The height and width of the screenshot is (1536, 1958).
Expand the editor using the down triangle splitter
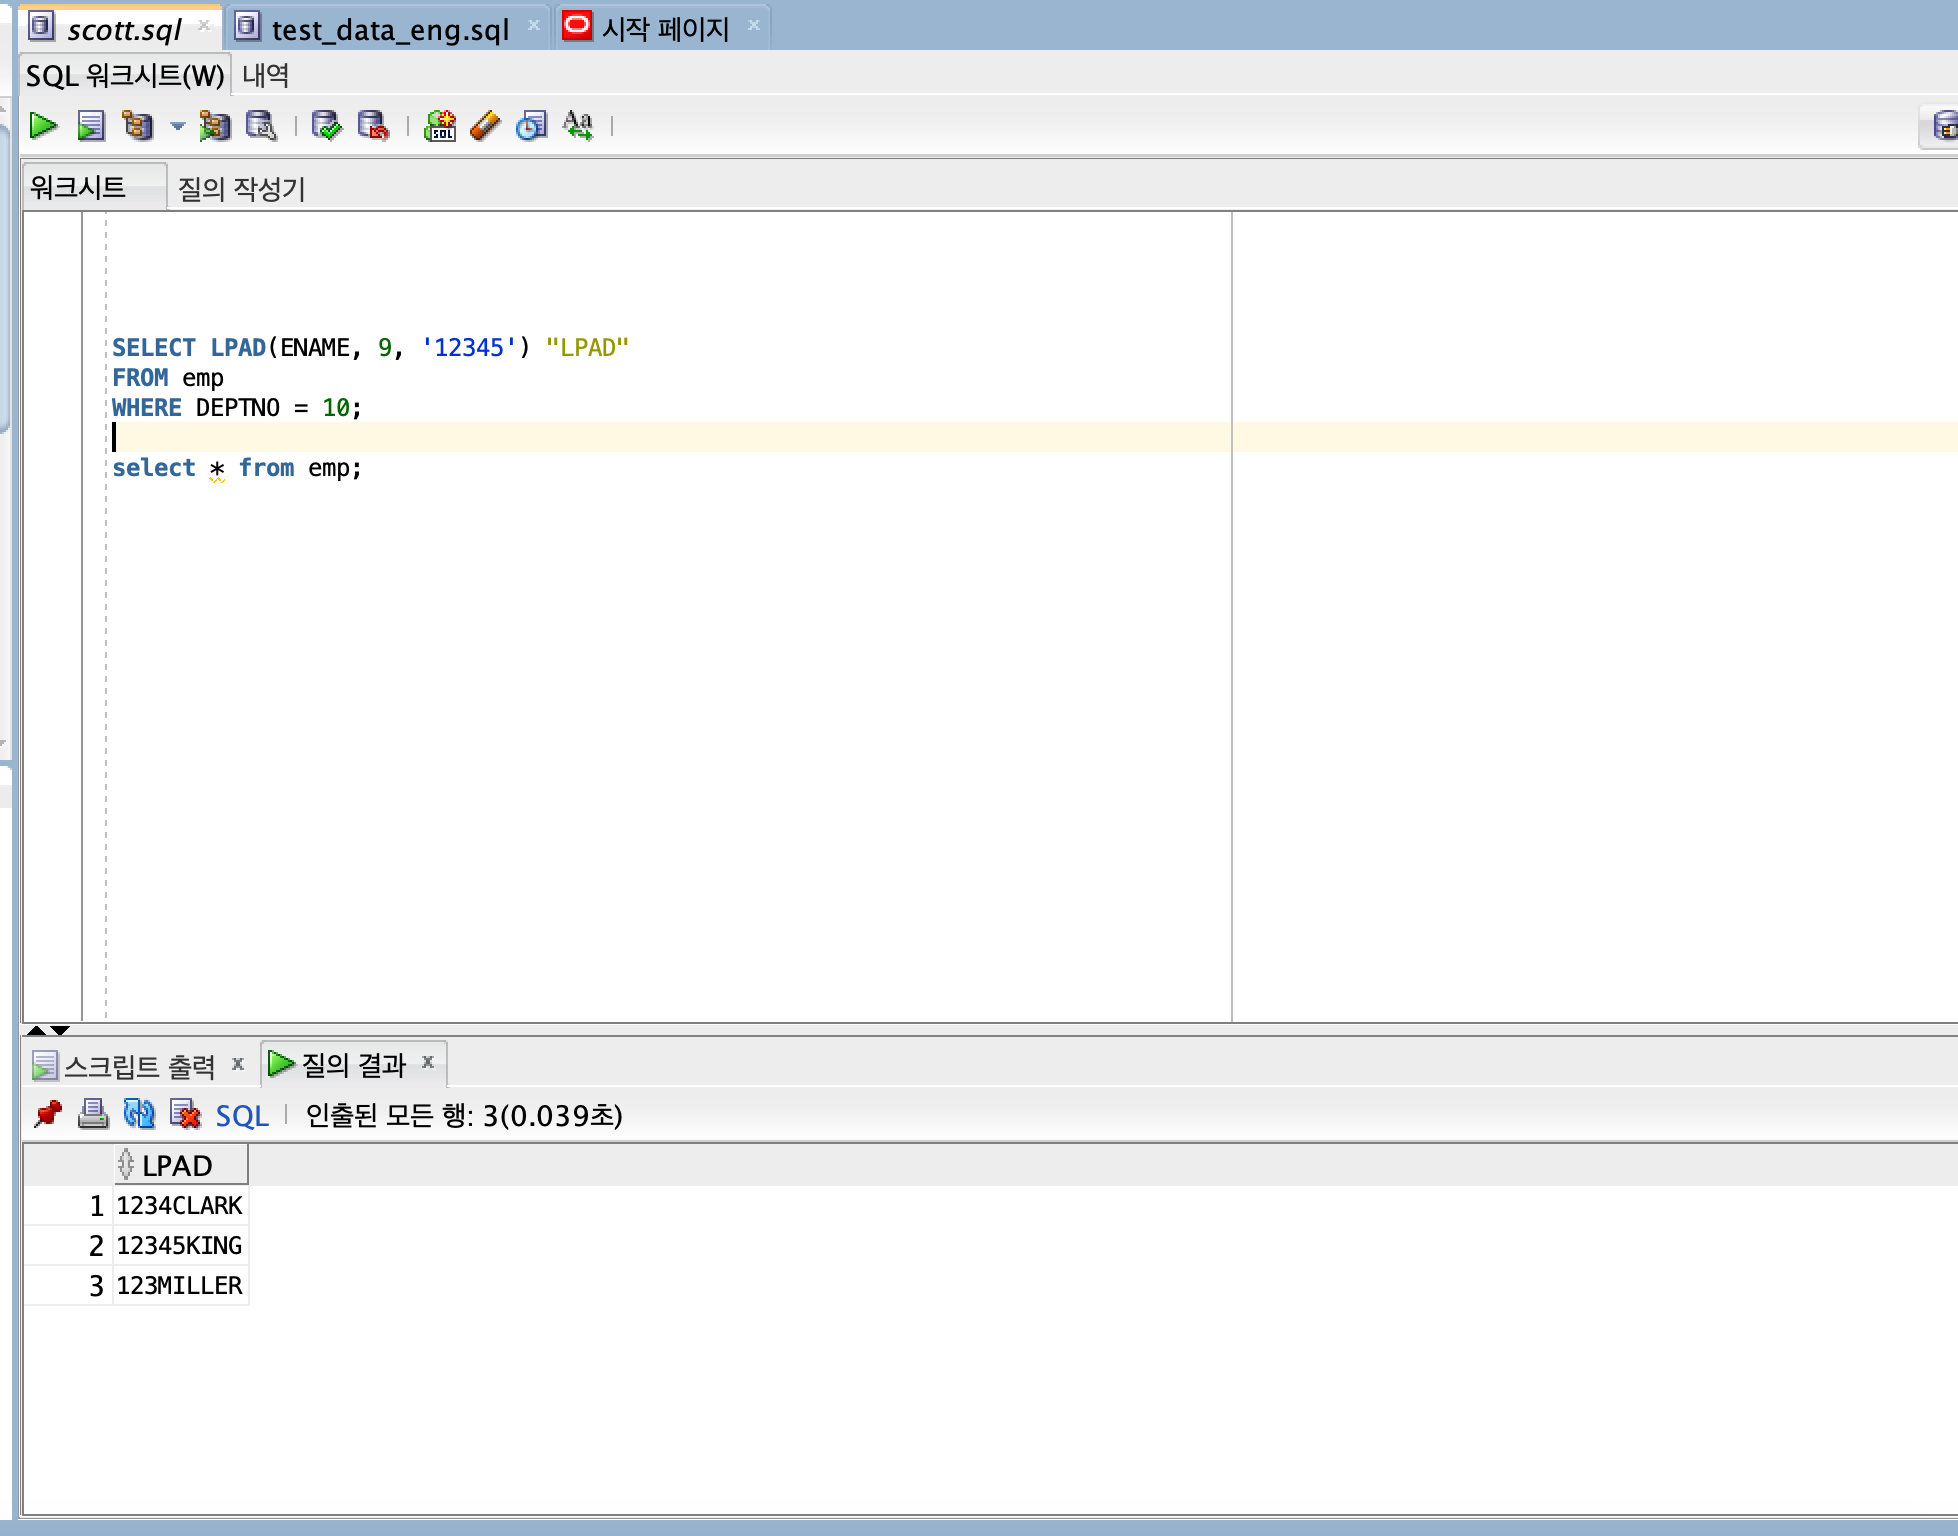[x=60, y=1030]
